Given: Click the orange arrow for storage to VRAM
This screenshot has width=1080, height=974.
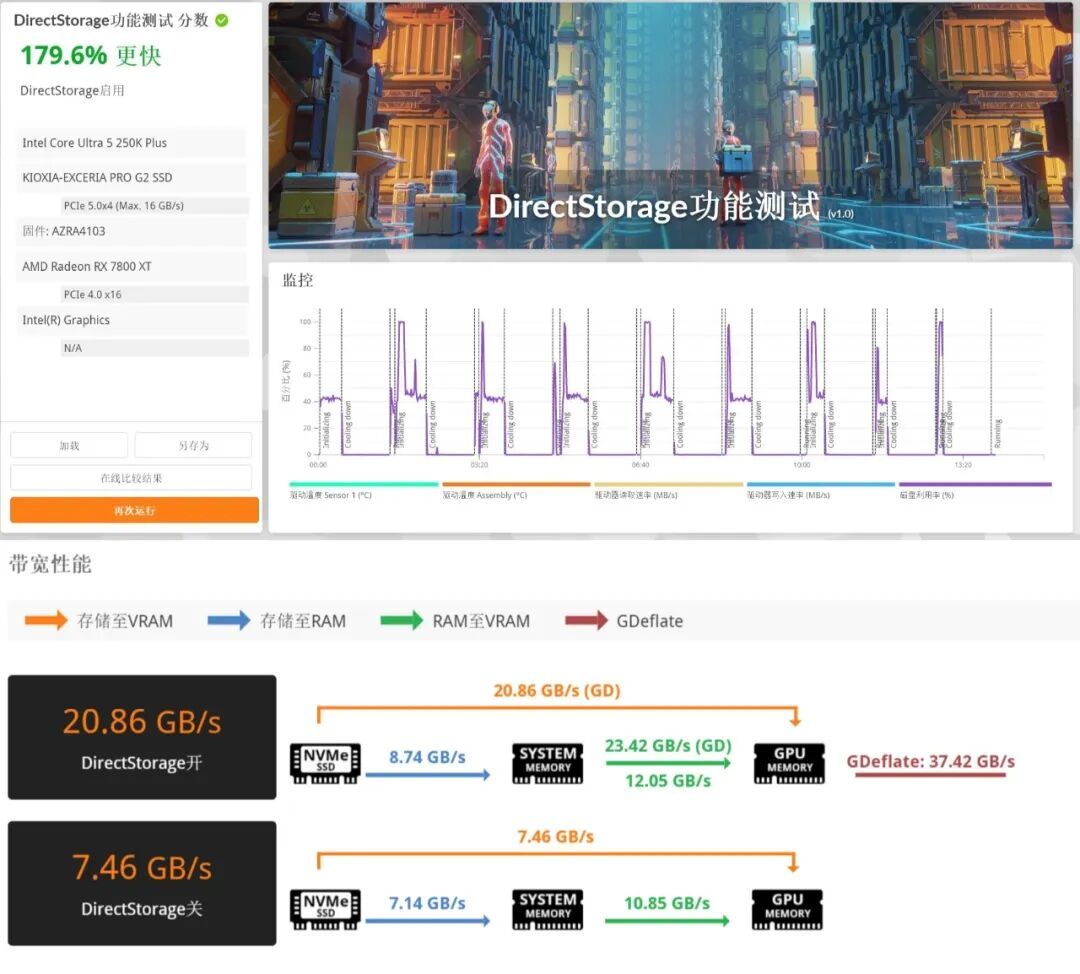Looking at the screenshot, I should (x=45, y=621).
